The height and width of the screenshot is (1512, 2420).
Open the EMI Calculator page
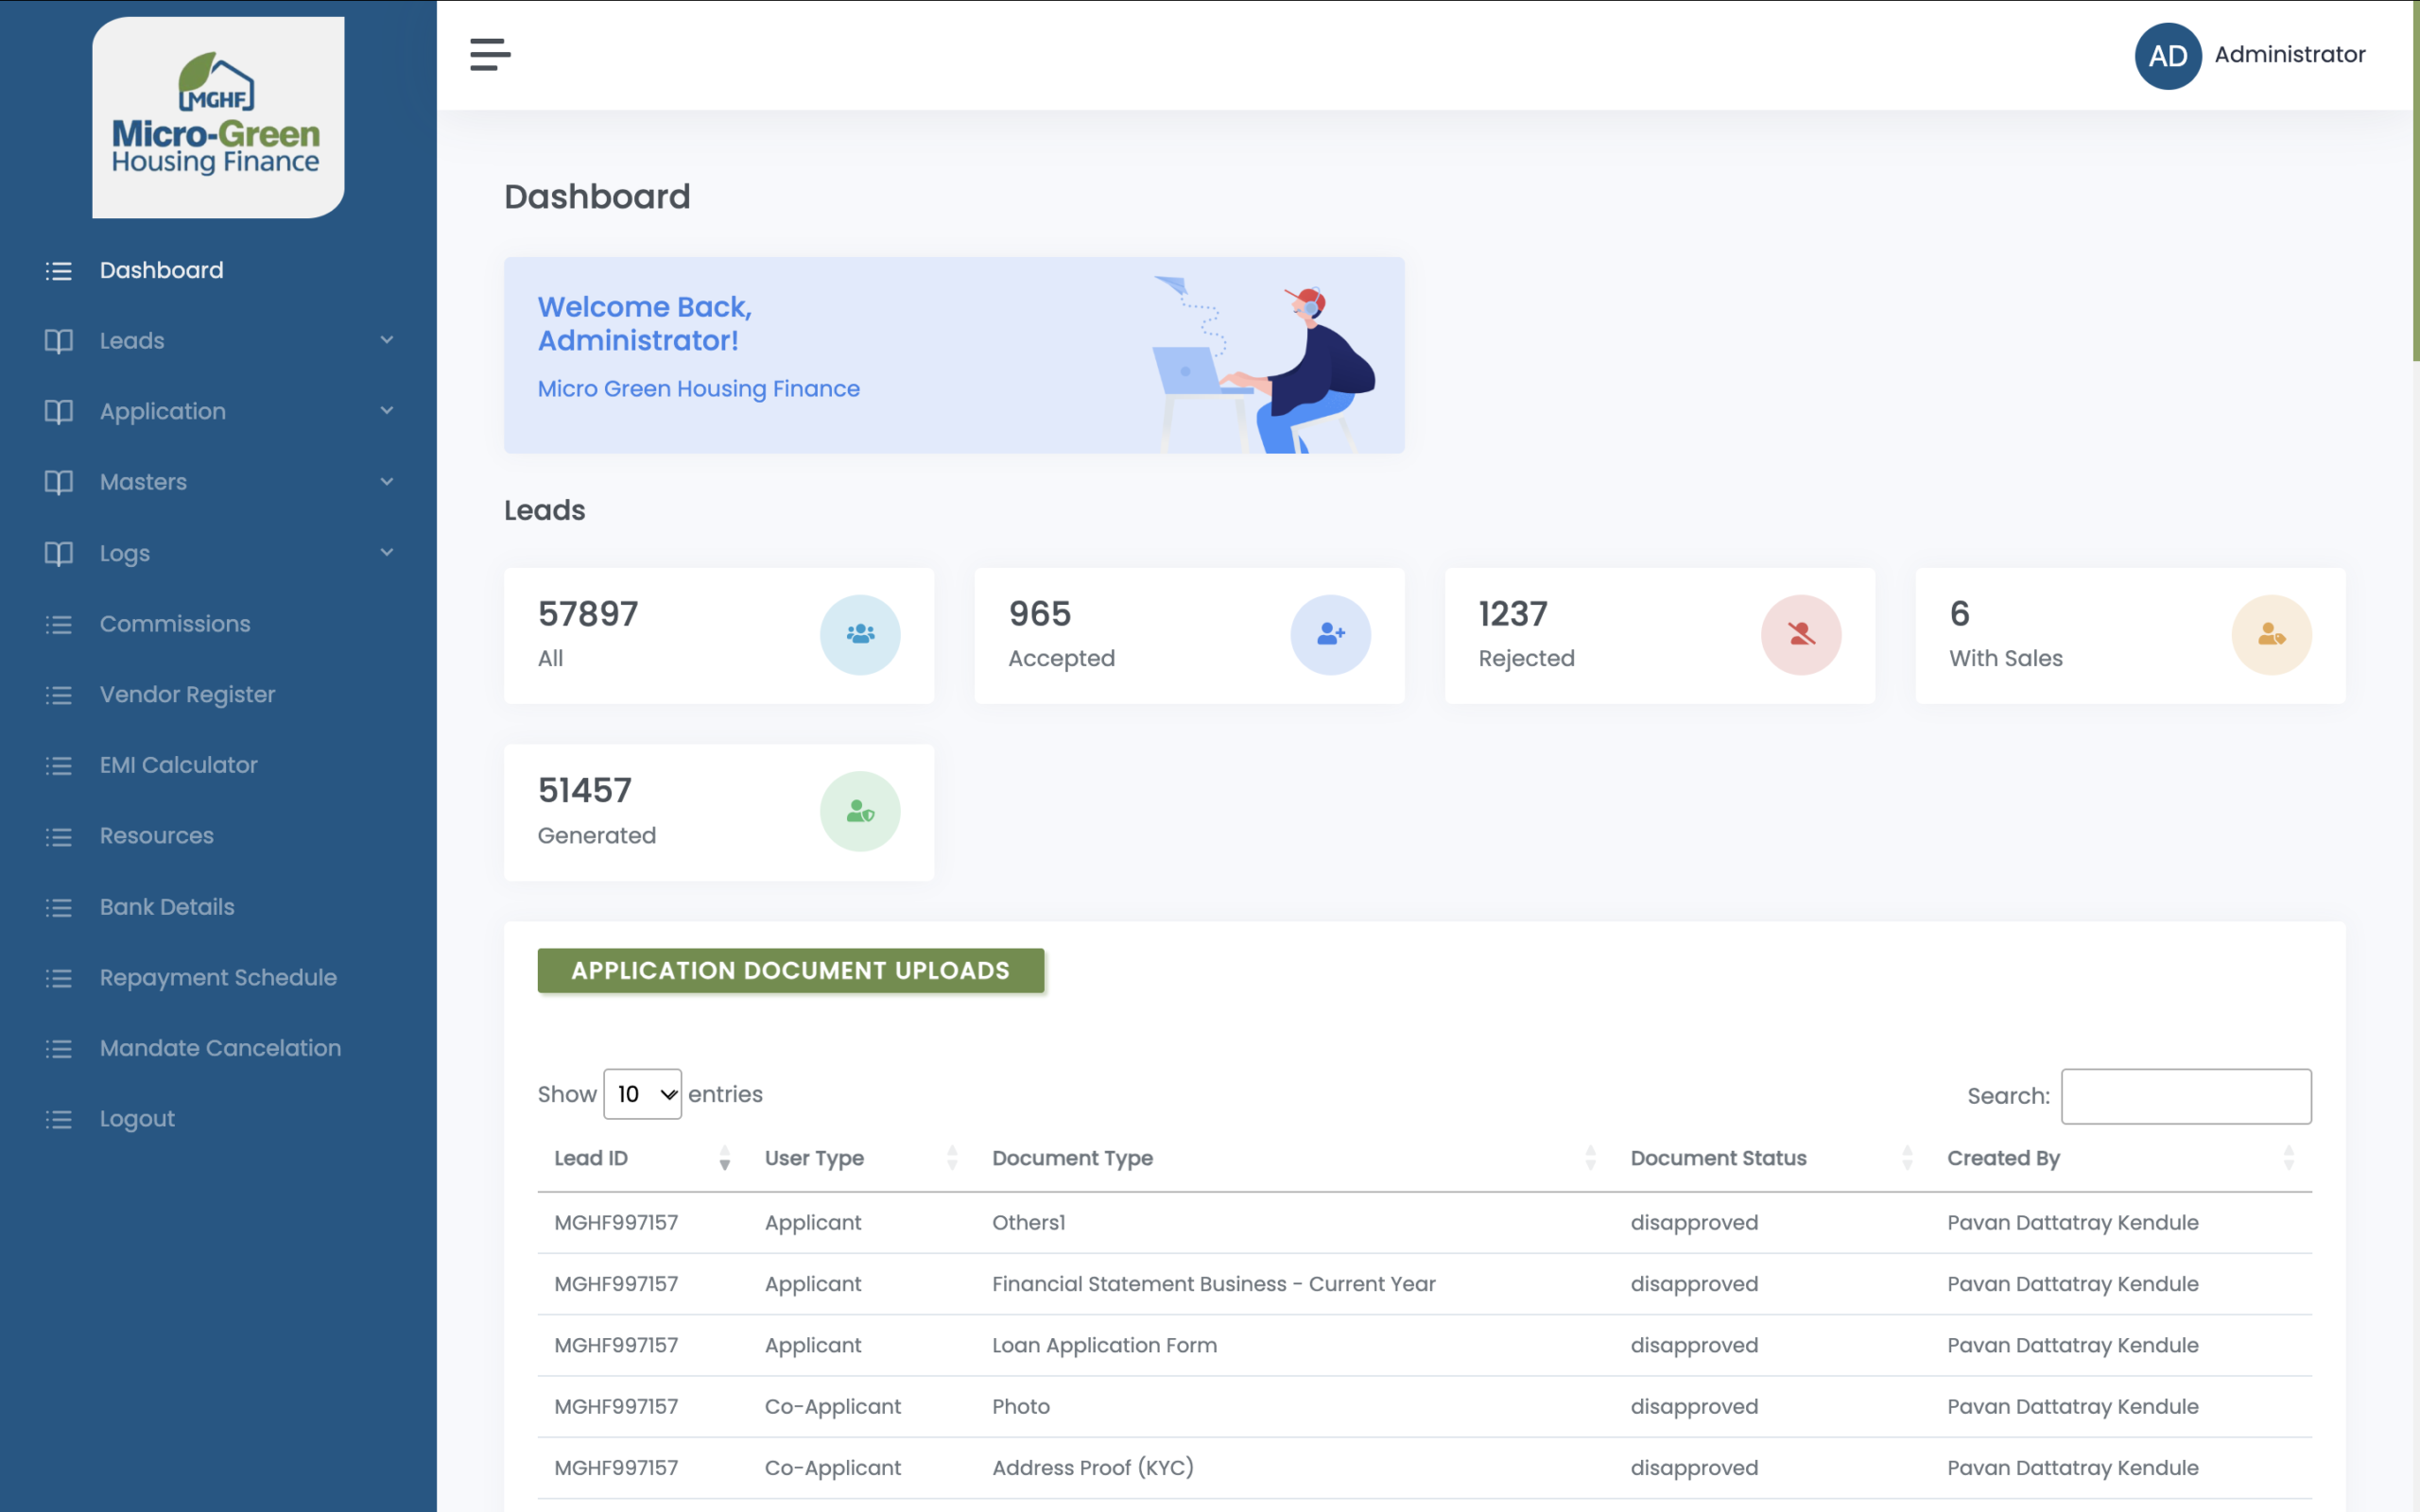178,765
